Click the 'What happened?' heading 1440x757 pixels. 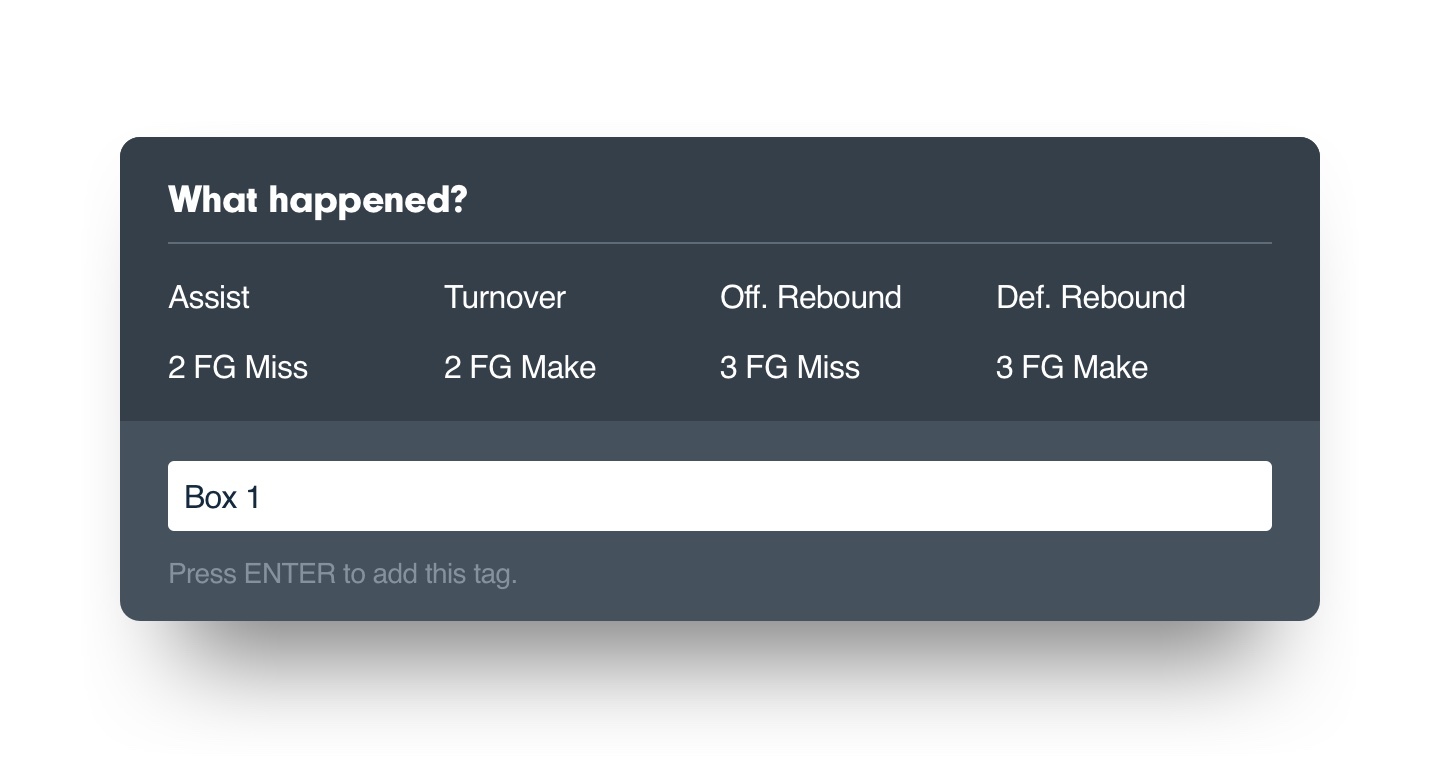click(x=317, y=200)
